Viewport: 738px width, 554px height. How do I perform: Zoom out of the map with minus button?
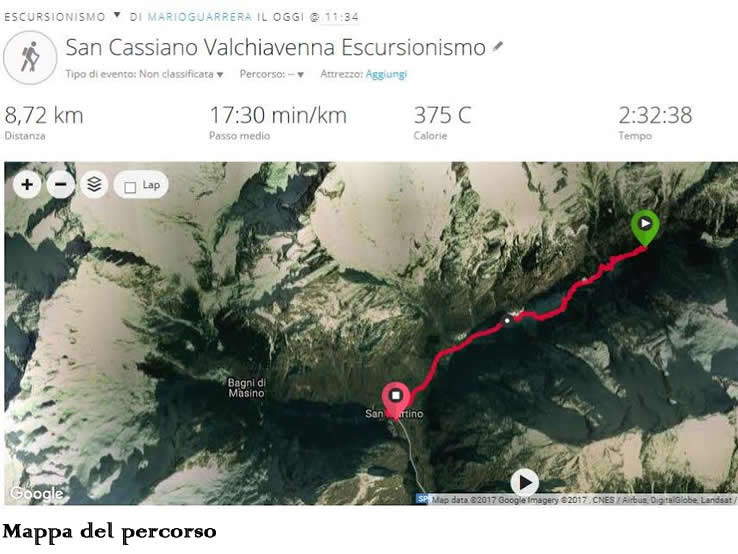61,185
